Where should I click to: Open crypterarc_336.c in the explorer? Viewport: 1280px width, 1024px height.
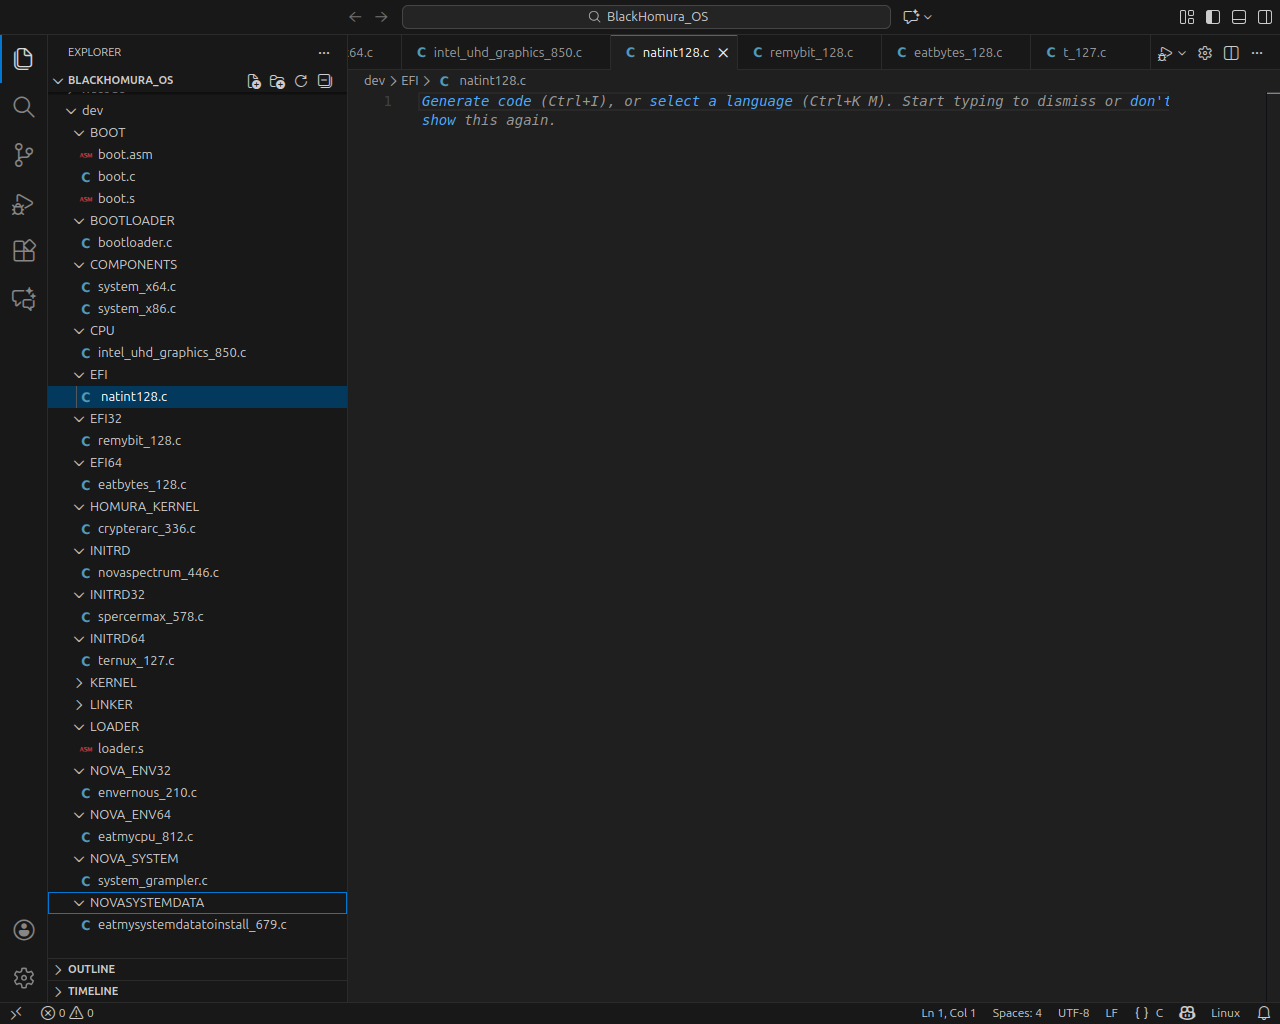click(x=146, y=529)
